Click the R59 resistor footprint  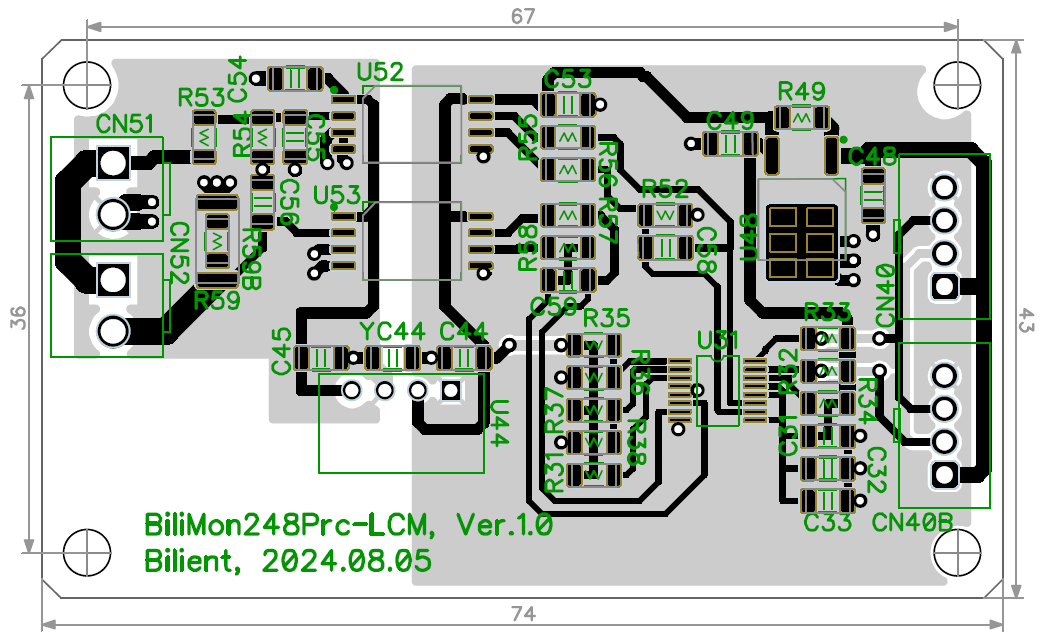tap(217, 242)
